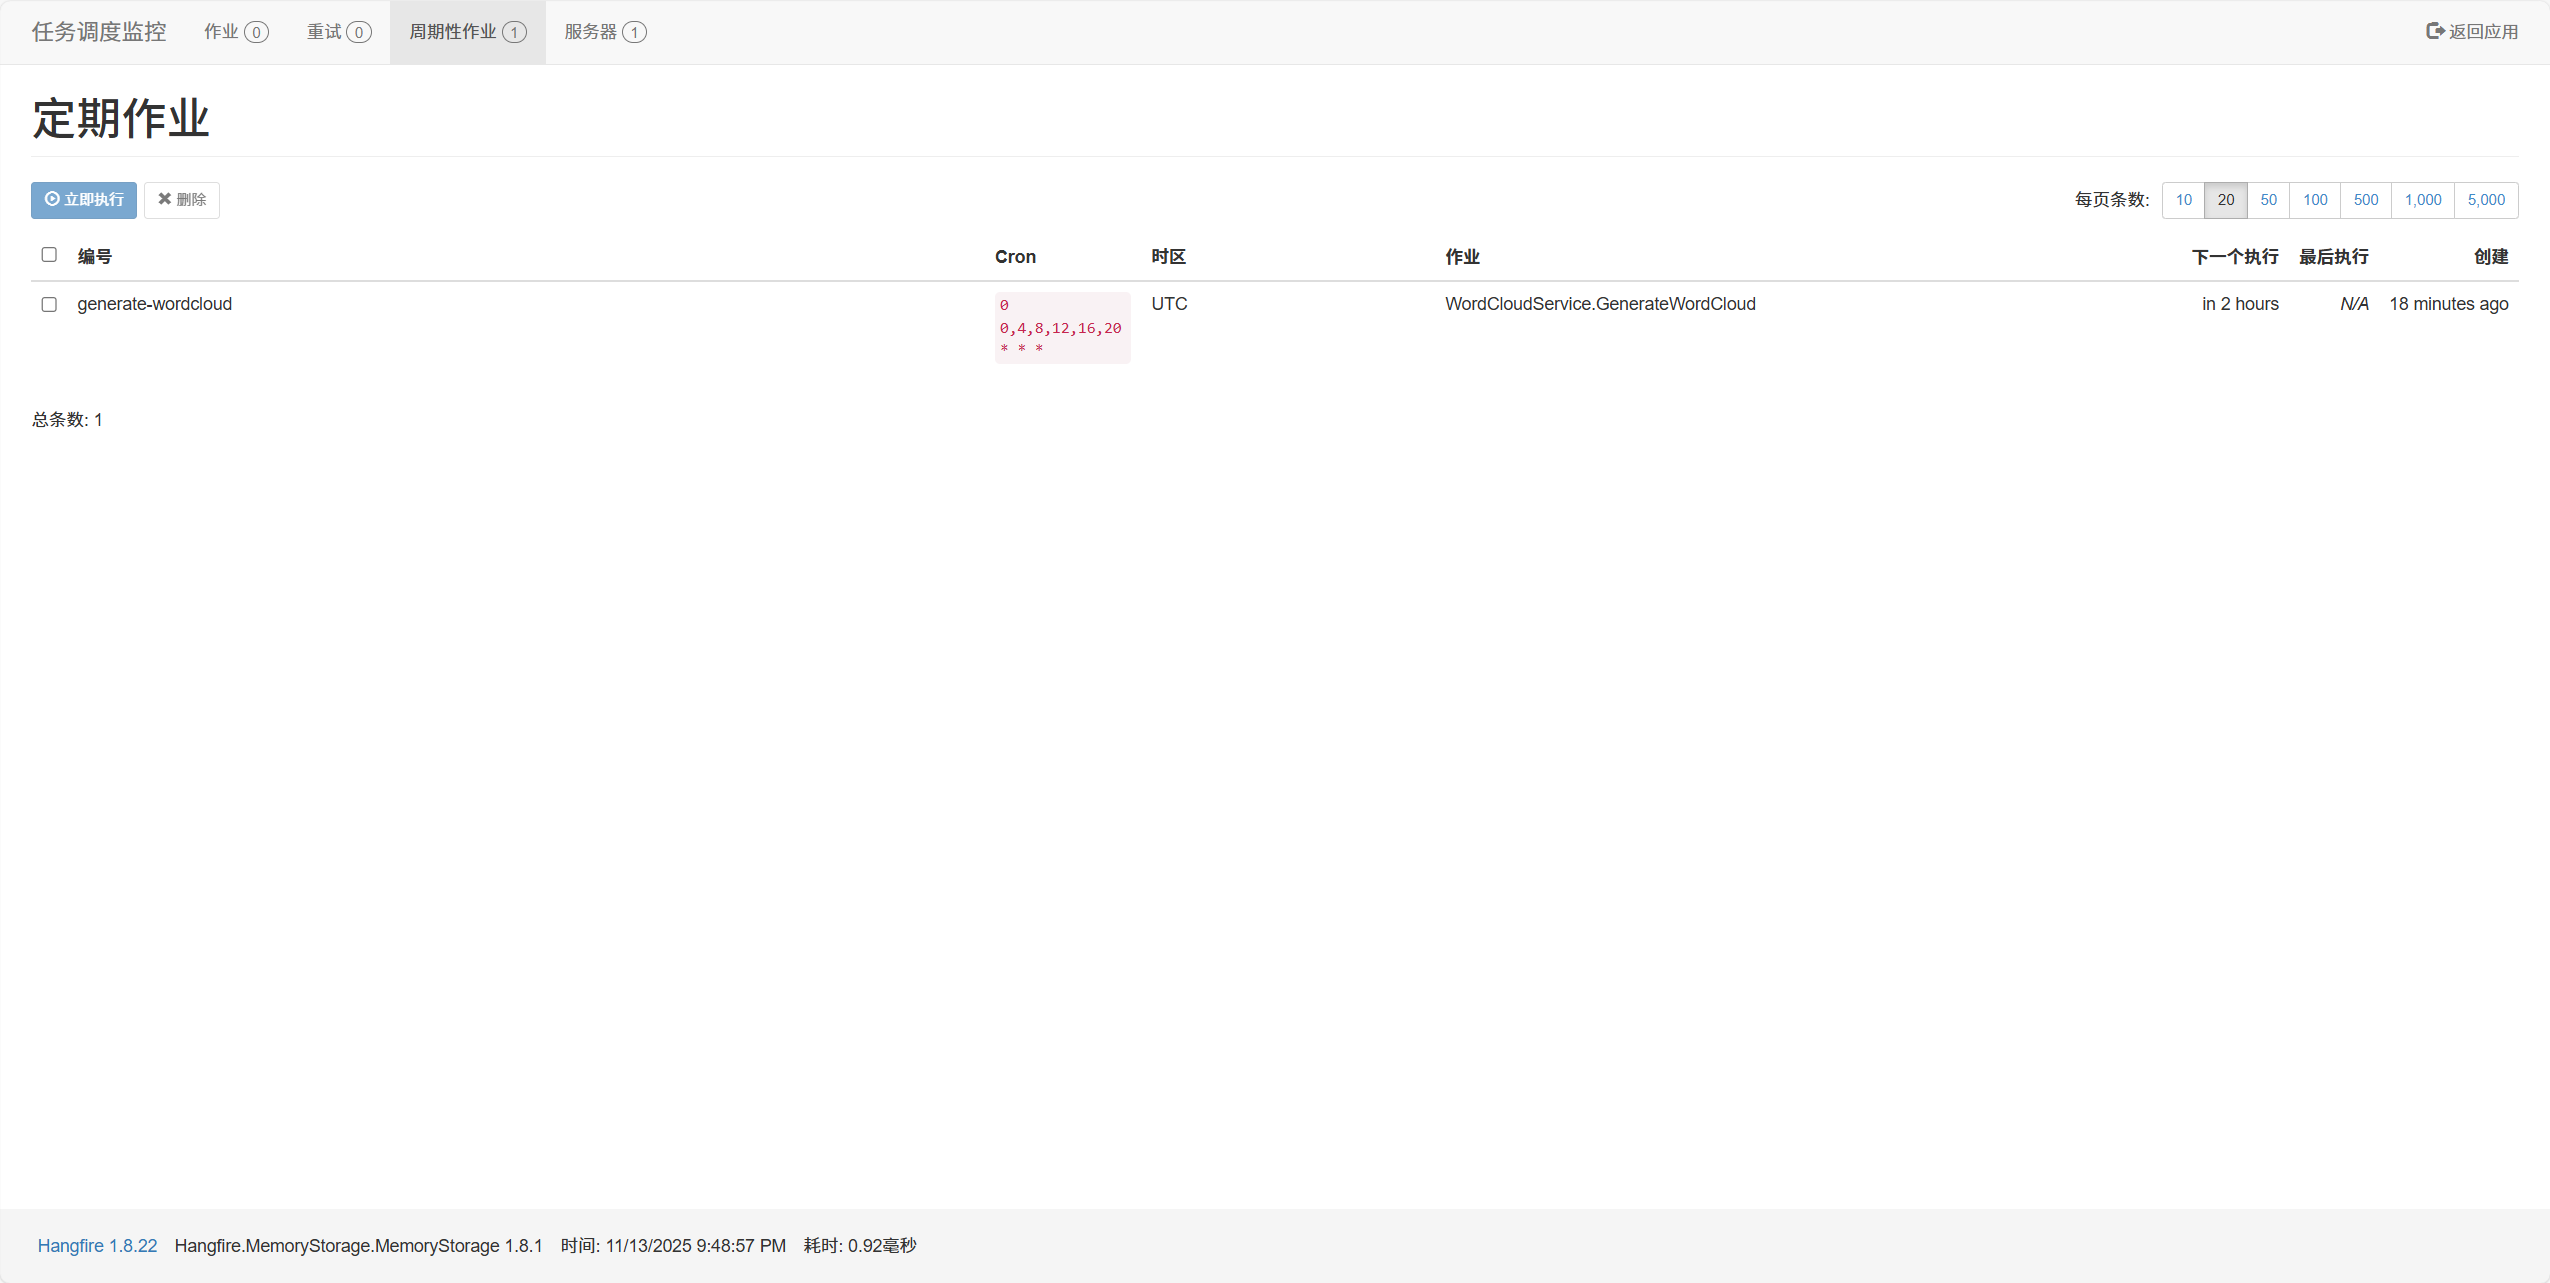Viewport: 2550px width, 1283px height.
Task: Click the 返回应用 back-to-app icon link
Action: pos(2471,32)
